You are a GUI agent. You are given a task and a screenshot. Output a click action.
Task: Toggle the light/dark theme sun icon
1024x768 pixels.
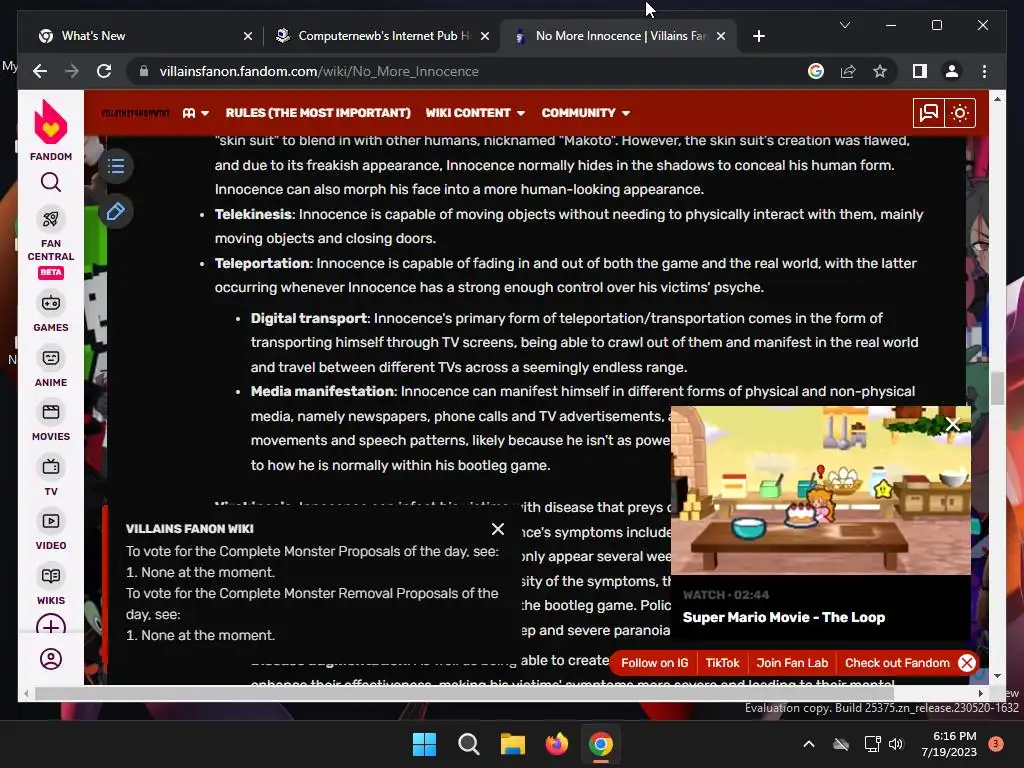959,113
